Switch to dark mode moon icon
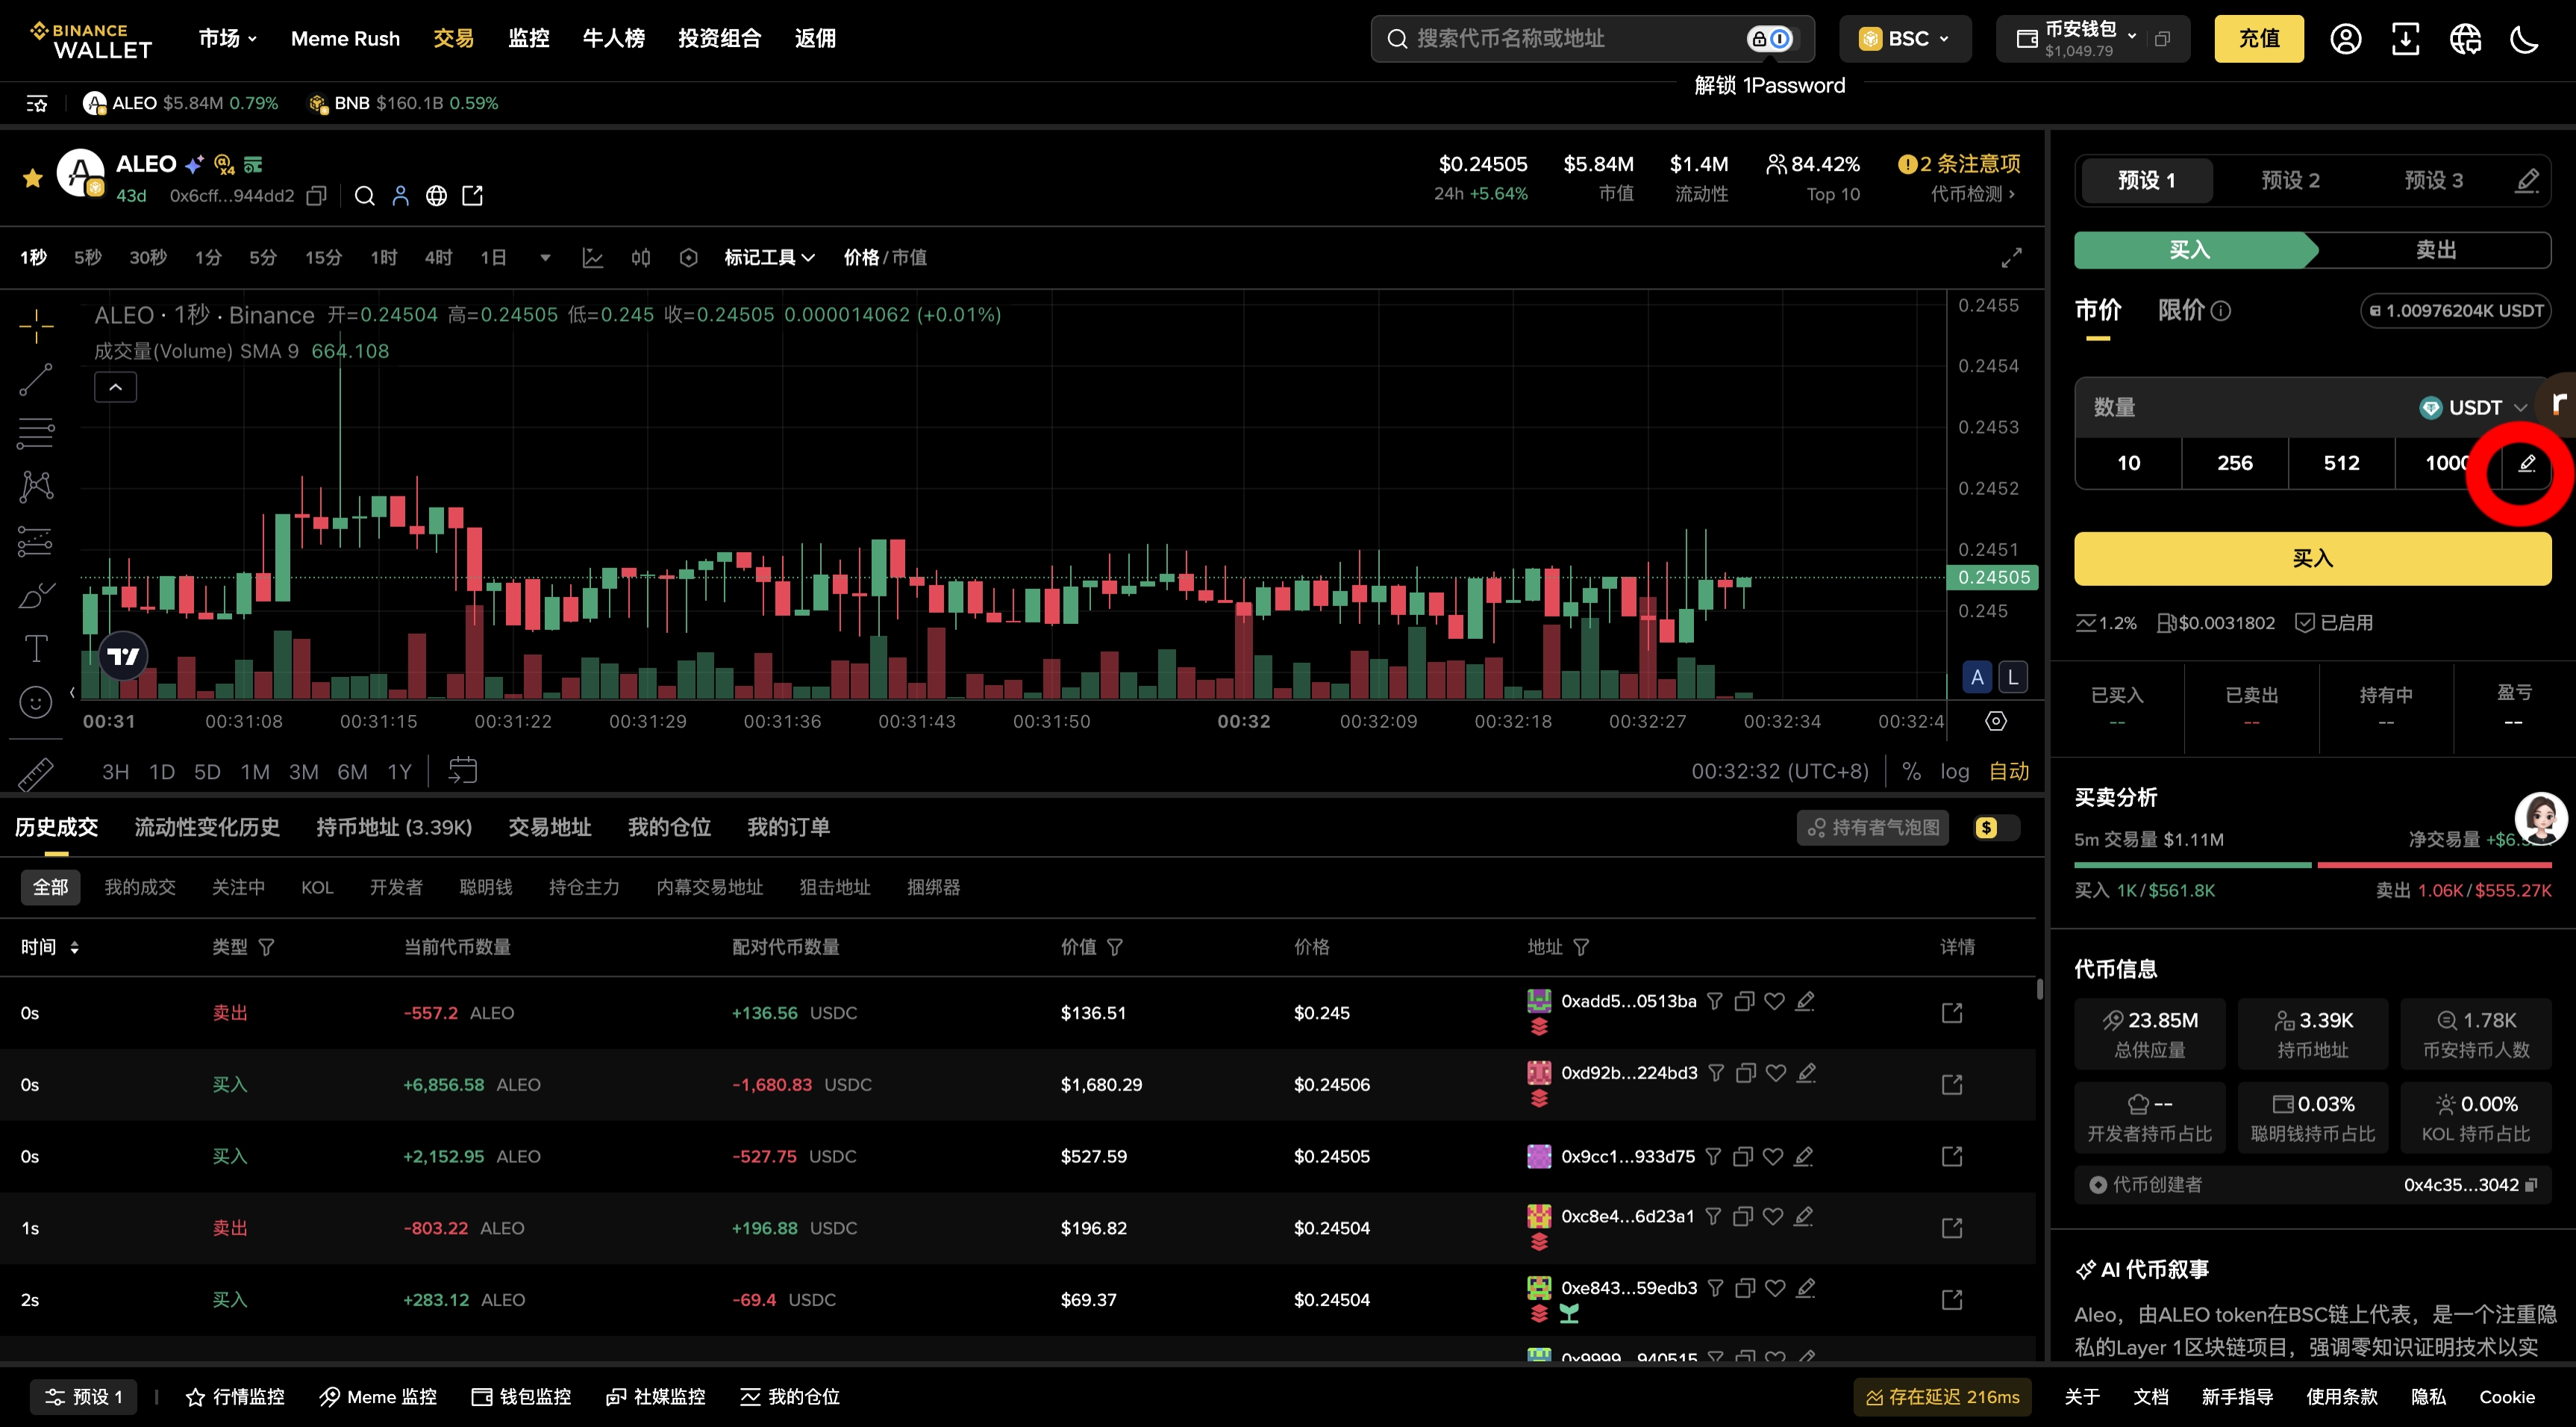The image size is (2576, 1427). tap(2524, 39)
